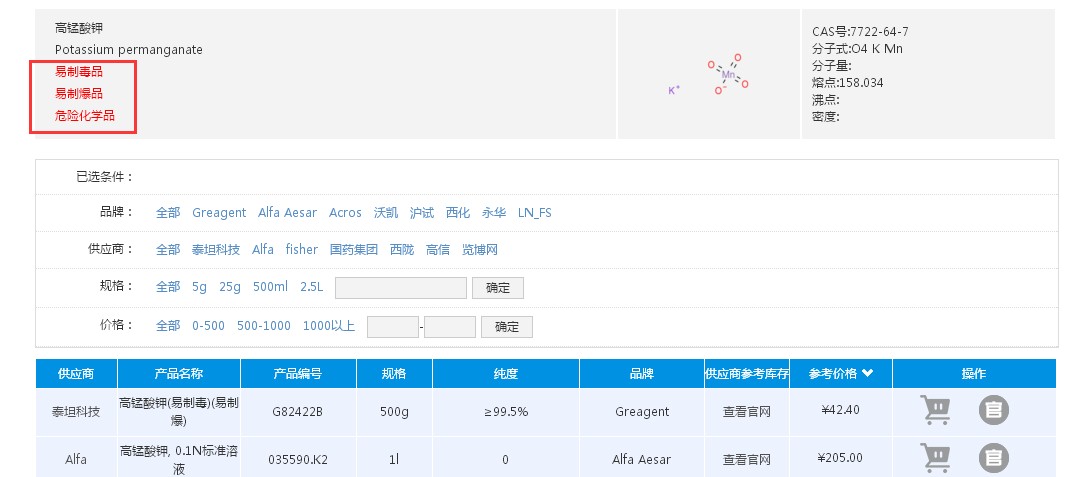This screenshot has width=1091, height=477.
Task: Open the round details icon for product 035590.K2
Action: (x=992, y=458)
